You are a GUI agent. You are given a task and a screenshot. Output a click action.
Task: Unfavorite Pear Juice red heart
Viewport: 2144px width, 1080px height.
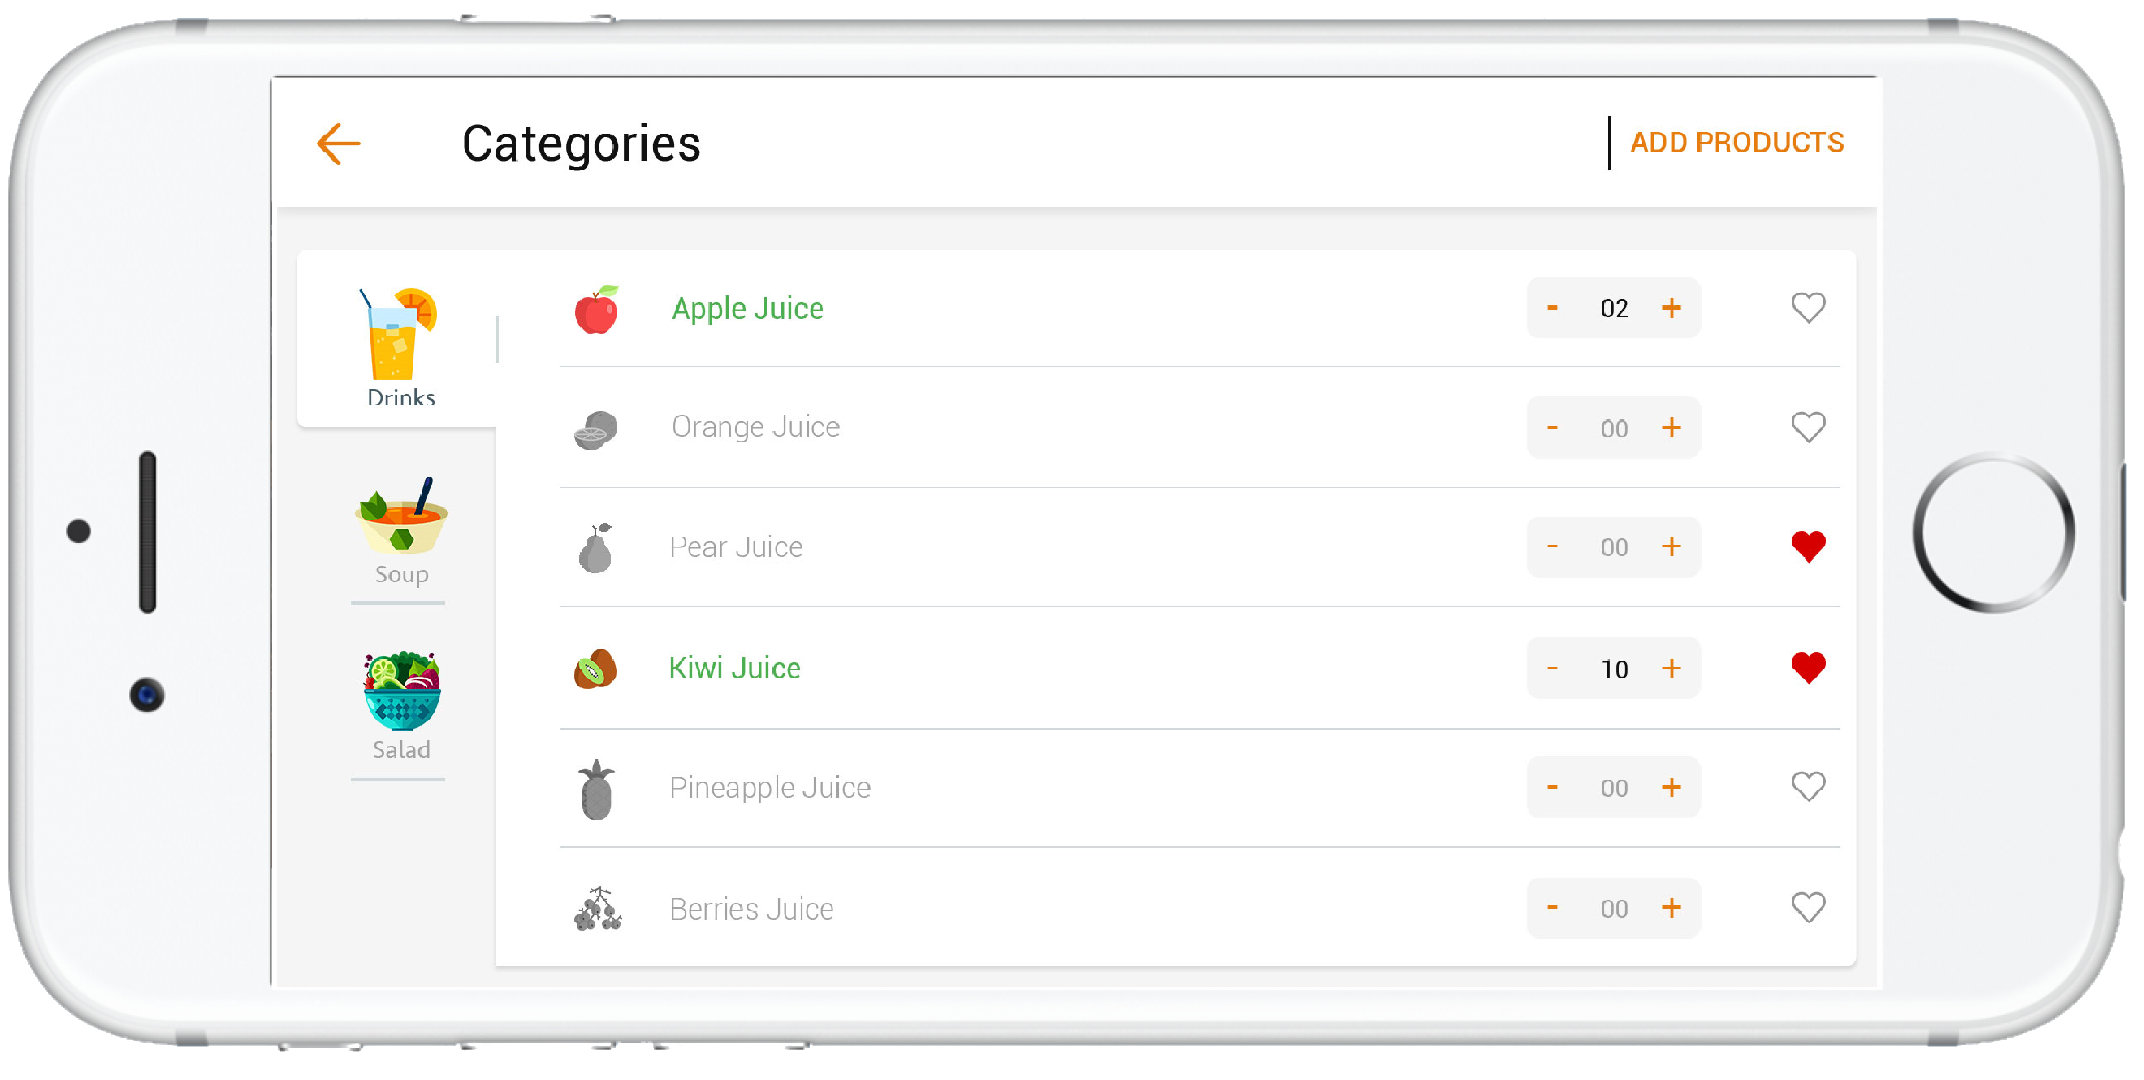(x=1808, y=547)
